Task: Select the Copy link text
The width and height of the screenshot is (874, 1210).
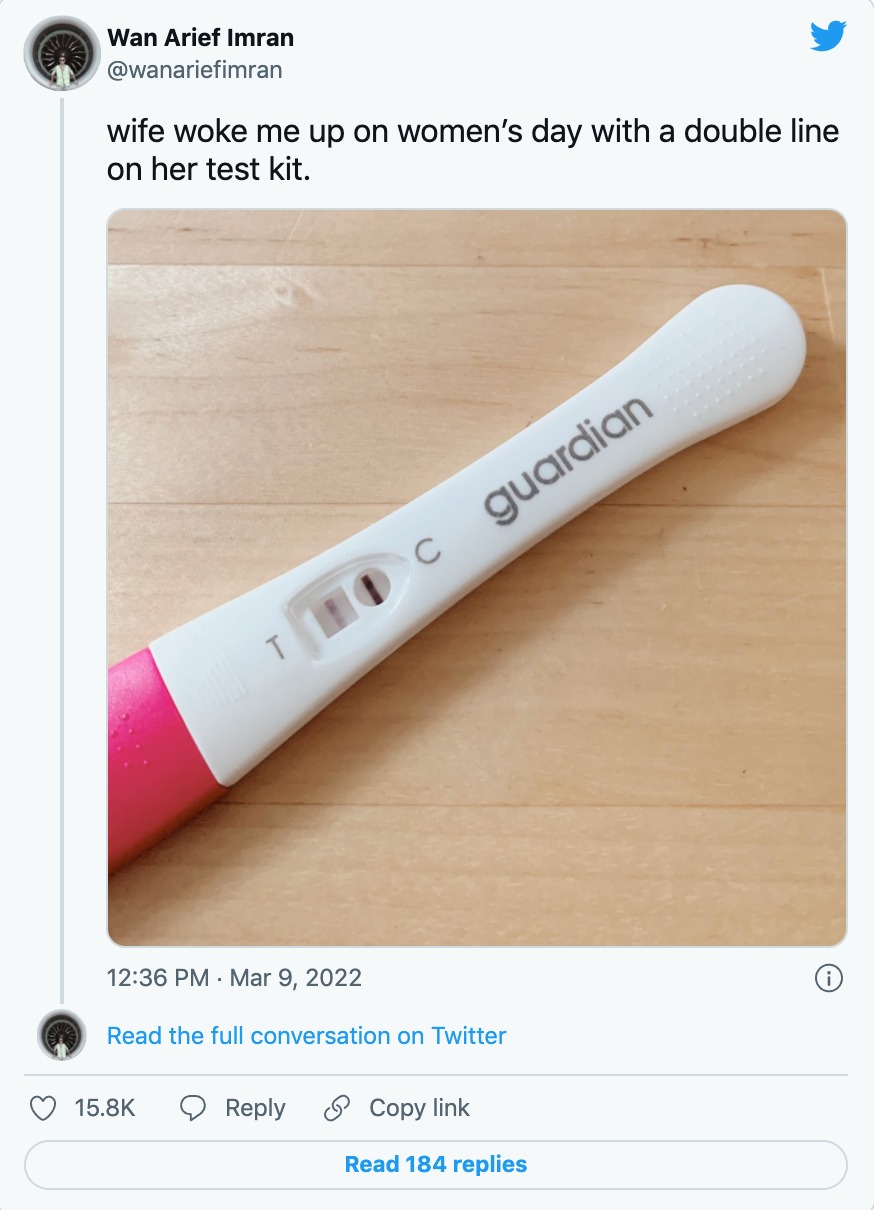Action: pyautogui.click(x=419, y=1108)
